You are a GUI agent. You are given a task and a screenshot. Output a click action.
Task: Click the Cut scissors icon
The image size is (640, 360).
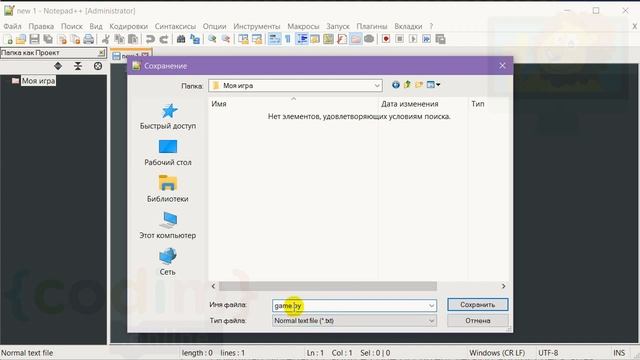click(x=106, y=39)
